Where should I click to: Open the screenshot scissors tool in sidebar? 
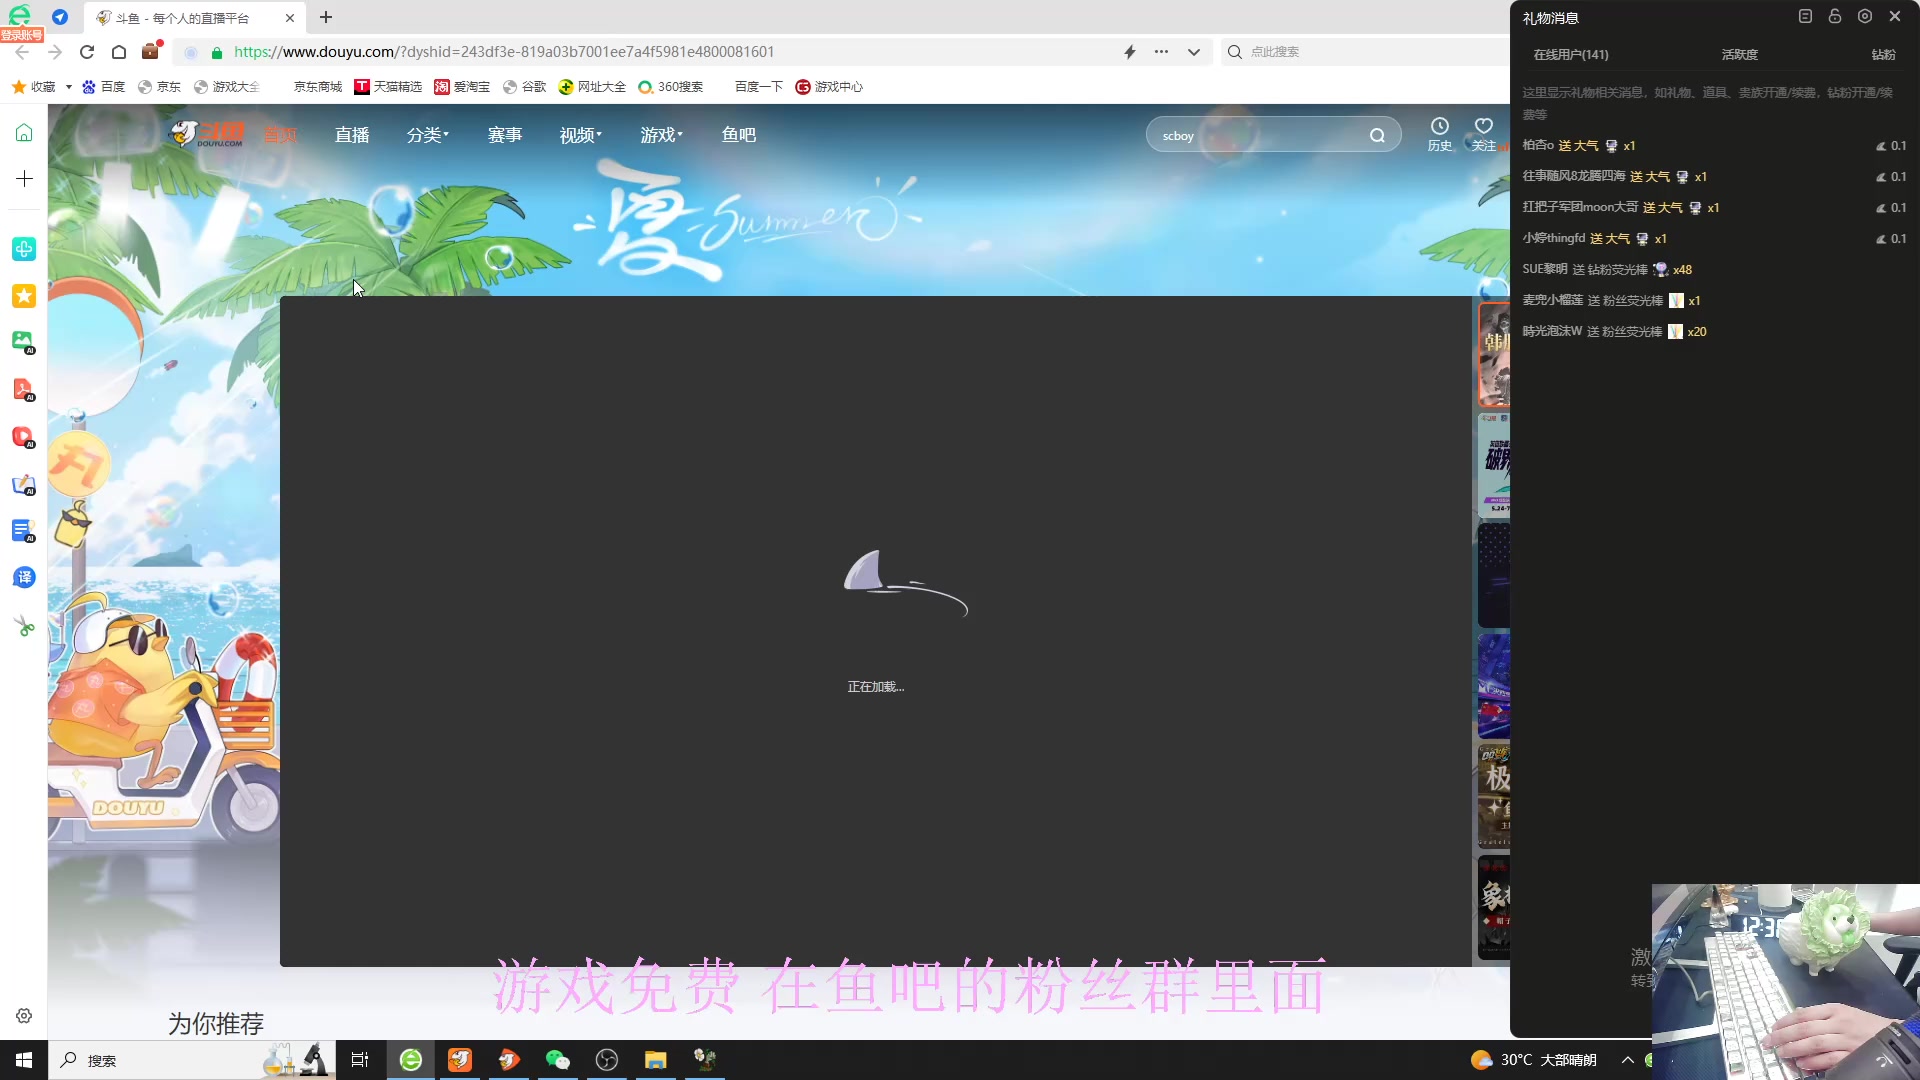23,625
